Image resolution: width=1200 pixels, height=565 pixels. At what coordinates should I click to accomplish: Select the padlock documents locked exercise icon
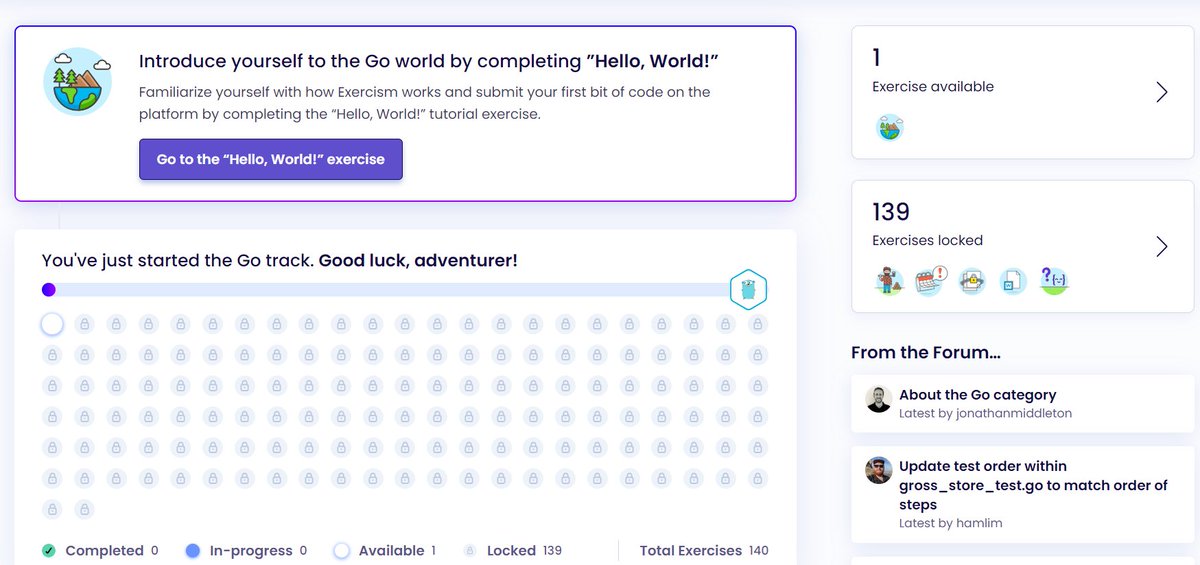(971, 281)
